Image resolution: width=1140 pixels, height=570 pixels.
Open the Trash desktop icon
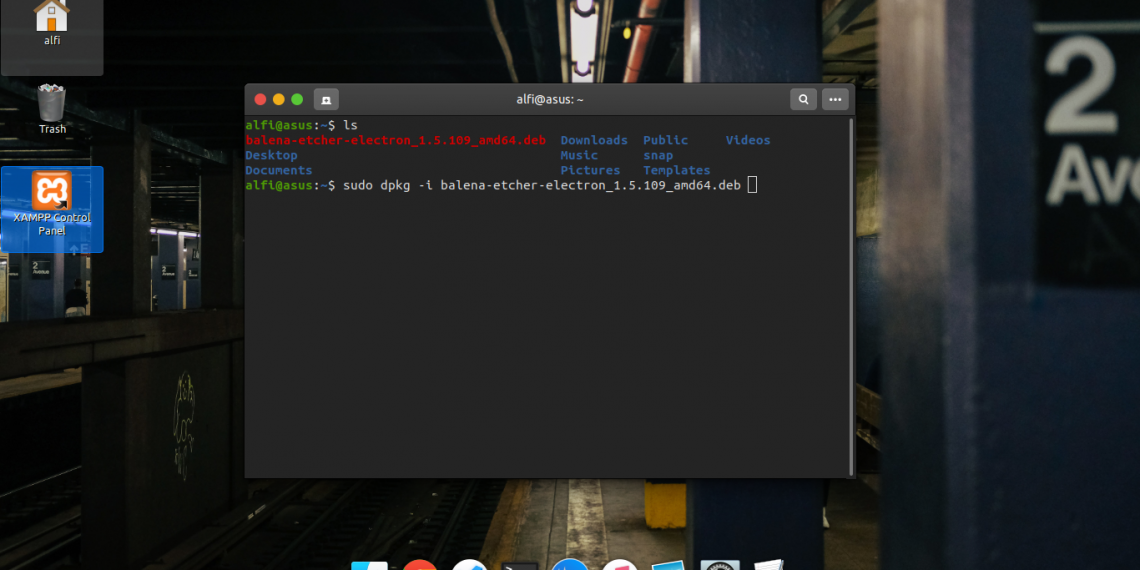(52, 109)
